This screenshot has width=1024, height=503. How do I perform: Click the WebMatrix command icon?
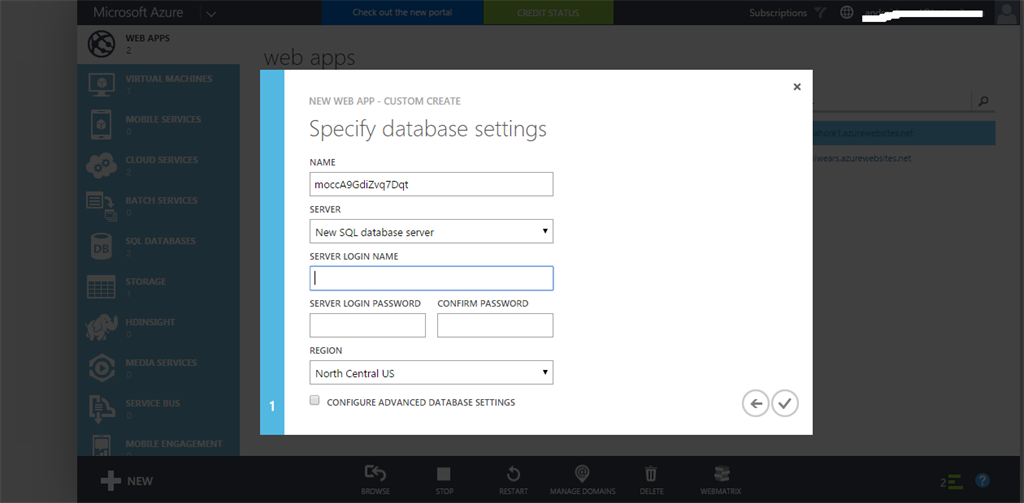[x=721, y=474]
